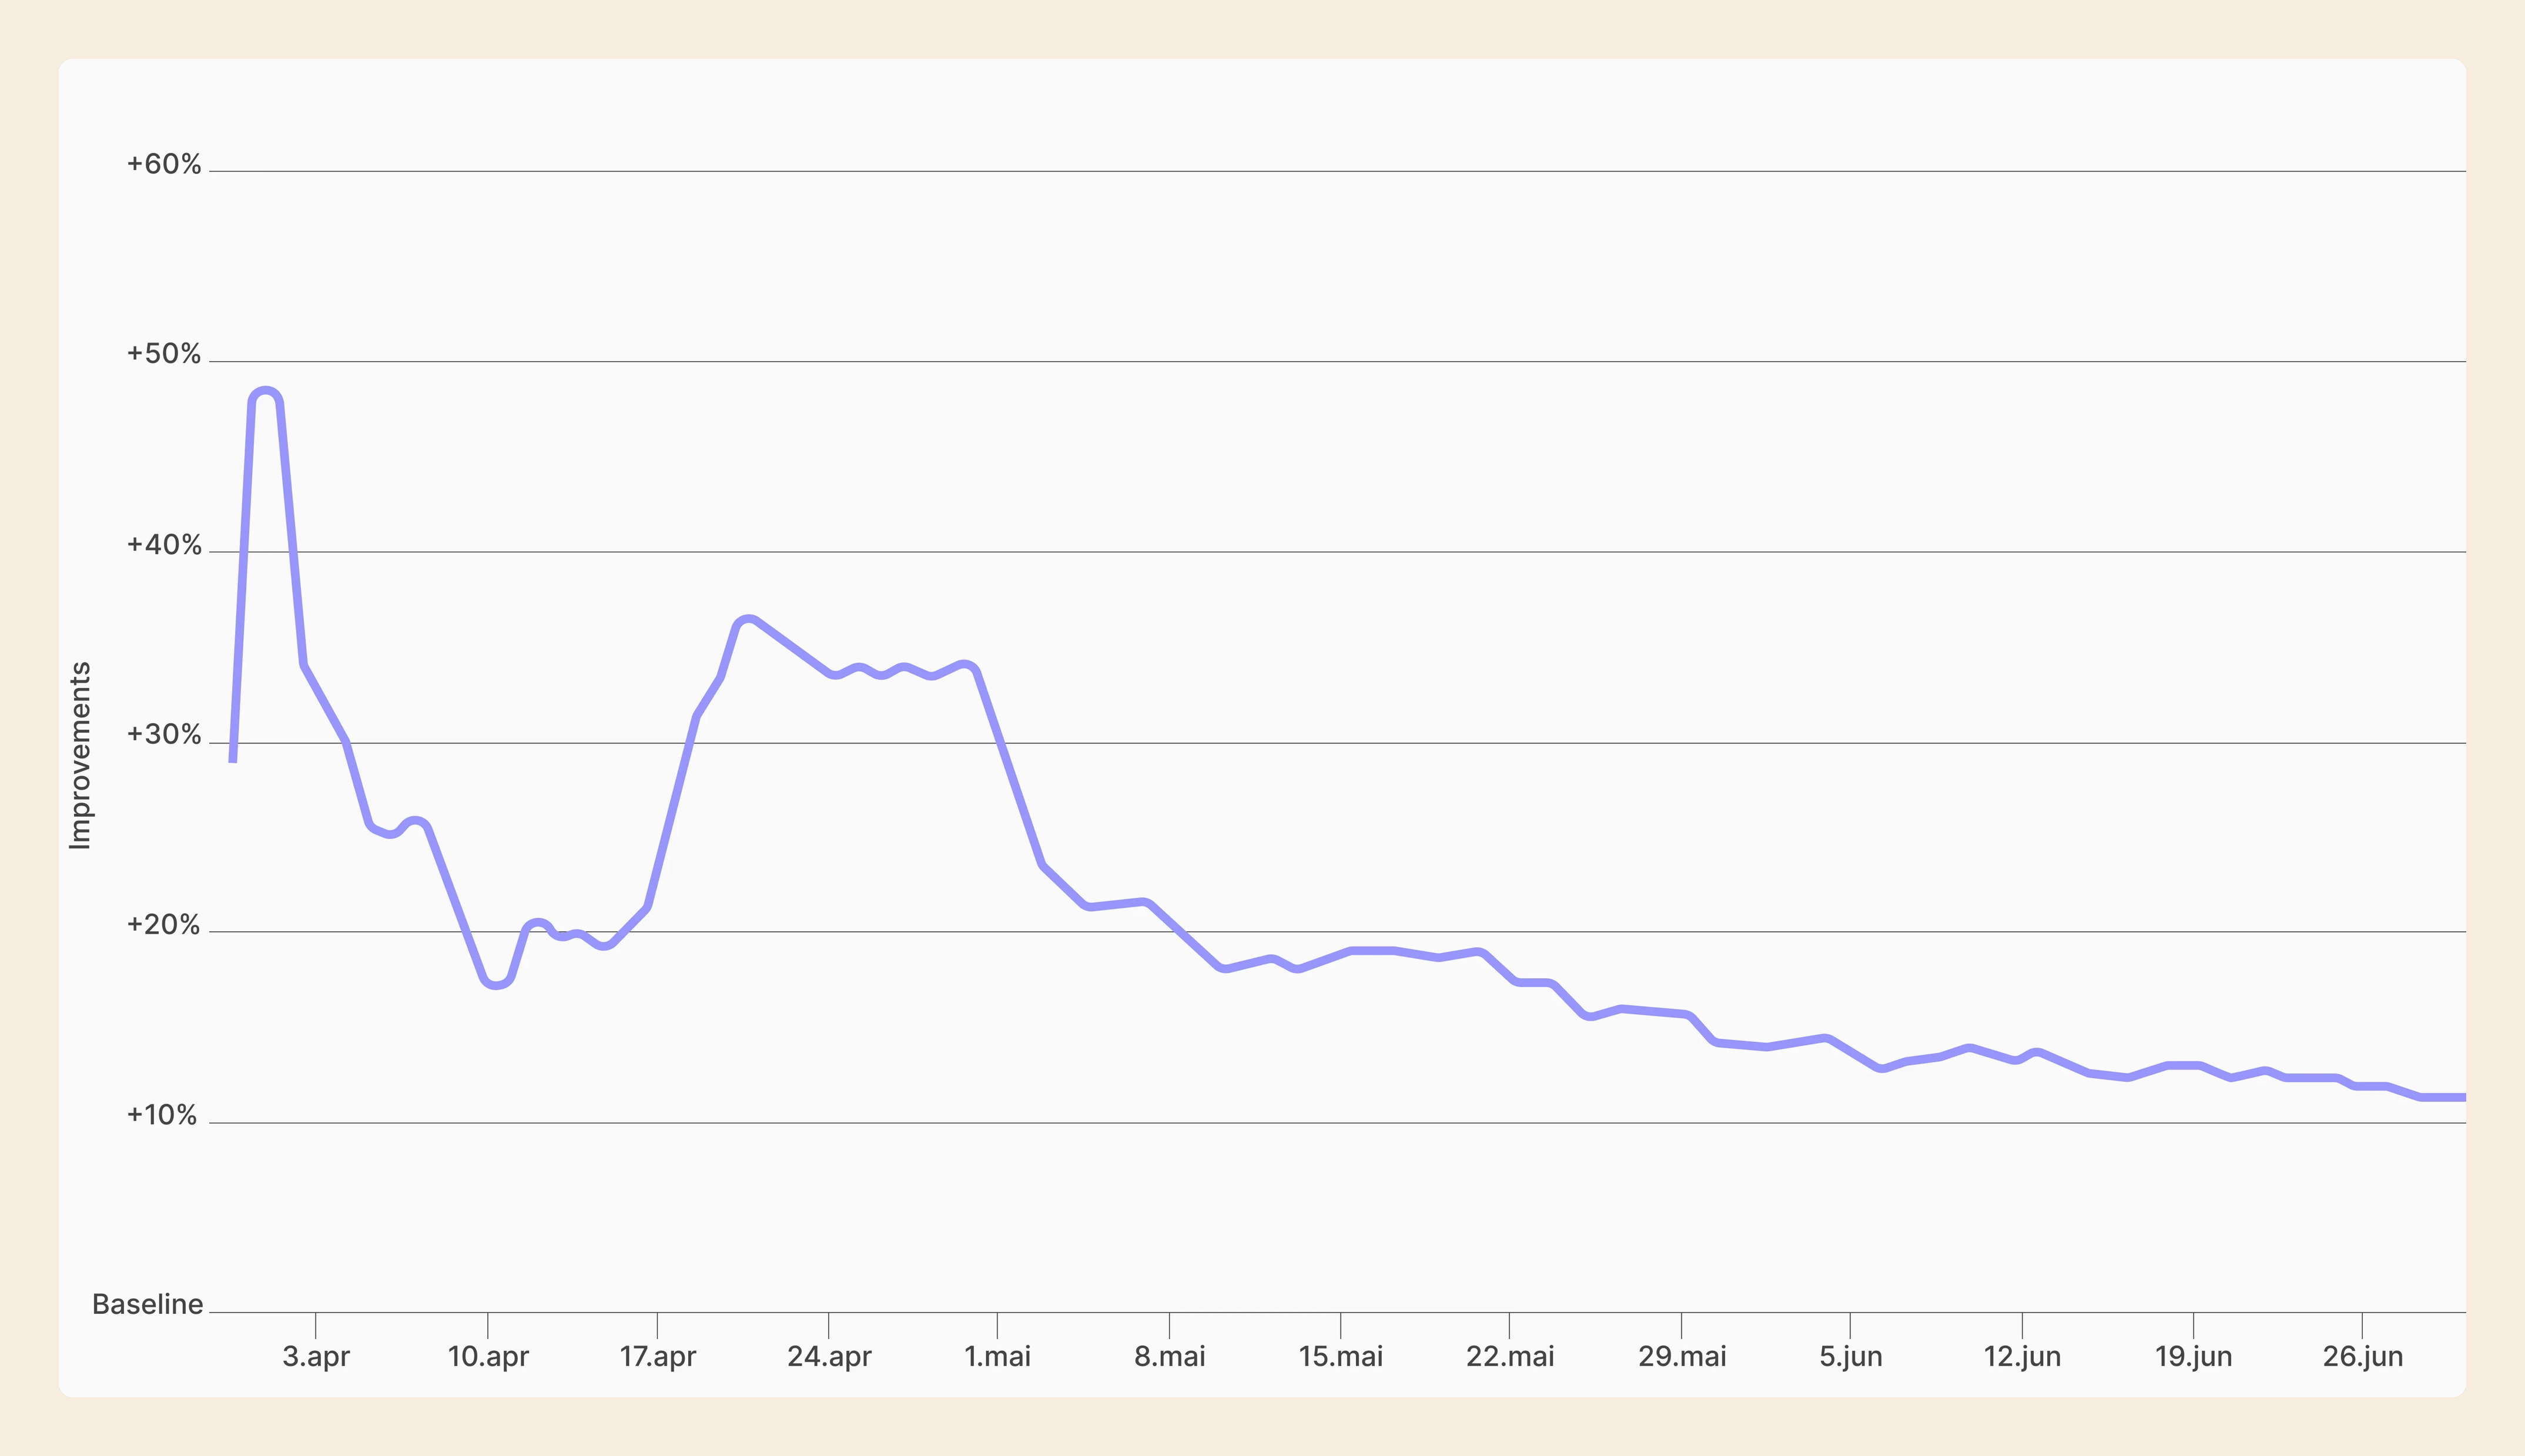2525x1456 pixels.
Task: Select the "22.mai" date label
Action: [x=1510, y=1357]
